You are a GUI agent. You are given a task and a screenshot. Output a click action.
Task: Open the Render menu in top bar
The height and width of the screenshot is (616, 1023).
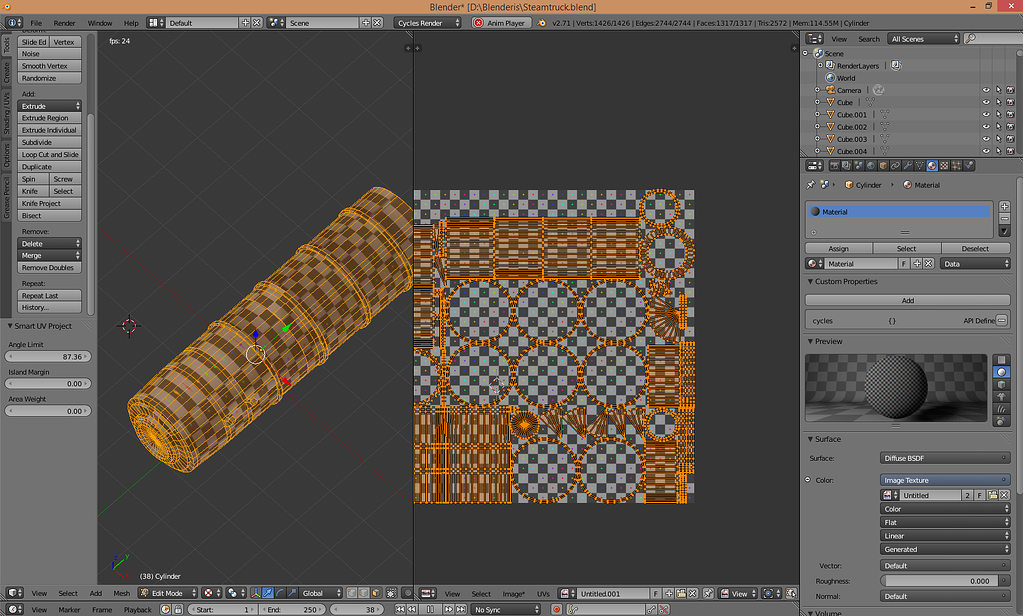(64, 23)
